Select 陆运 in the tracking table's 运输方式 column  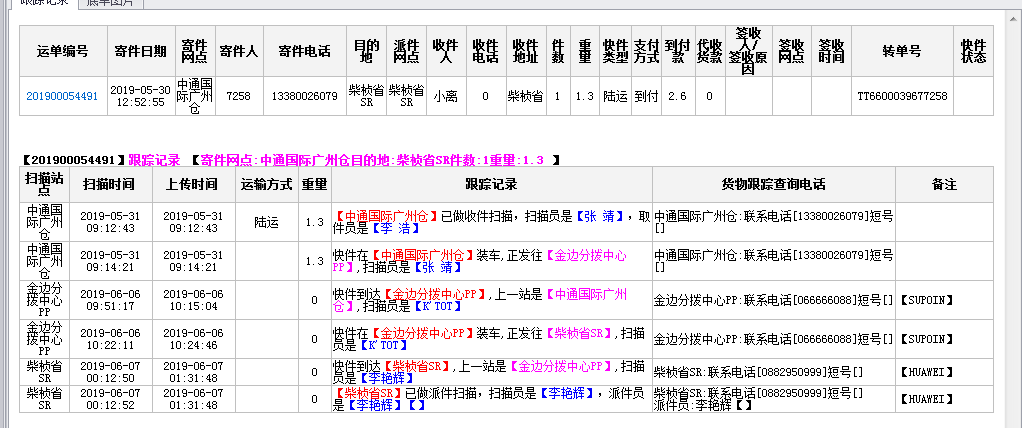point(266,222)
